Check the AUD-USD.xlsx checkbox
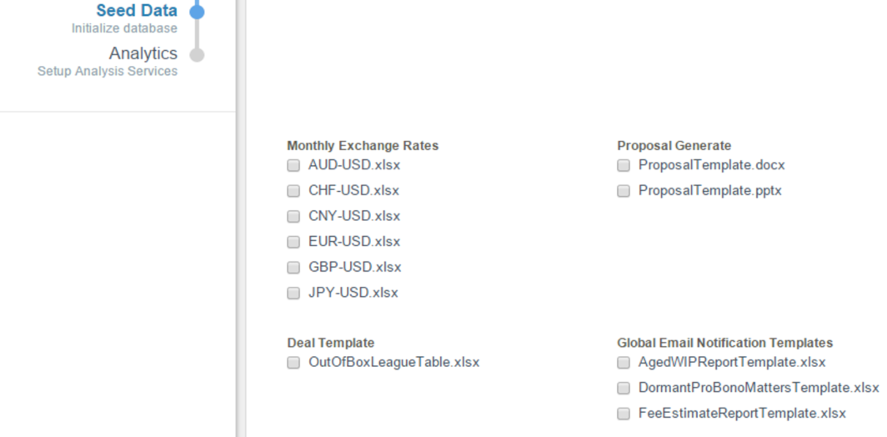Image resolution: width=887 pixels, height=437 pixels. [x=293, y=165]
